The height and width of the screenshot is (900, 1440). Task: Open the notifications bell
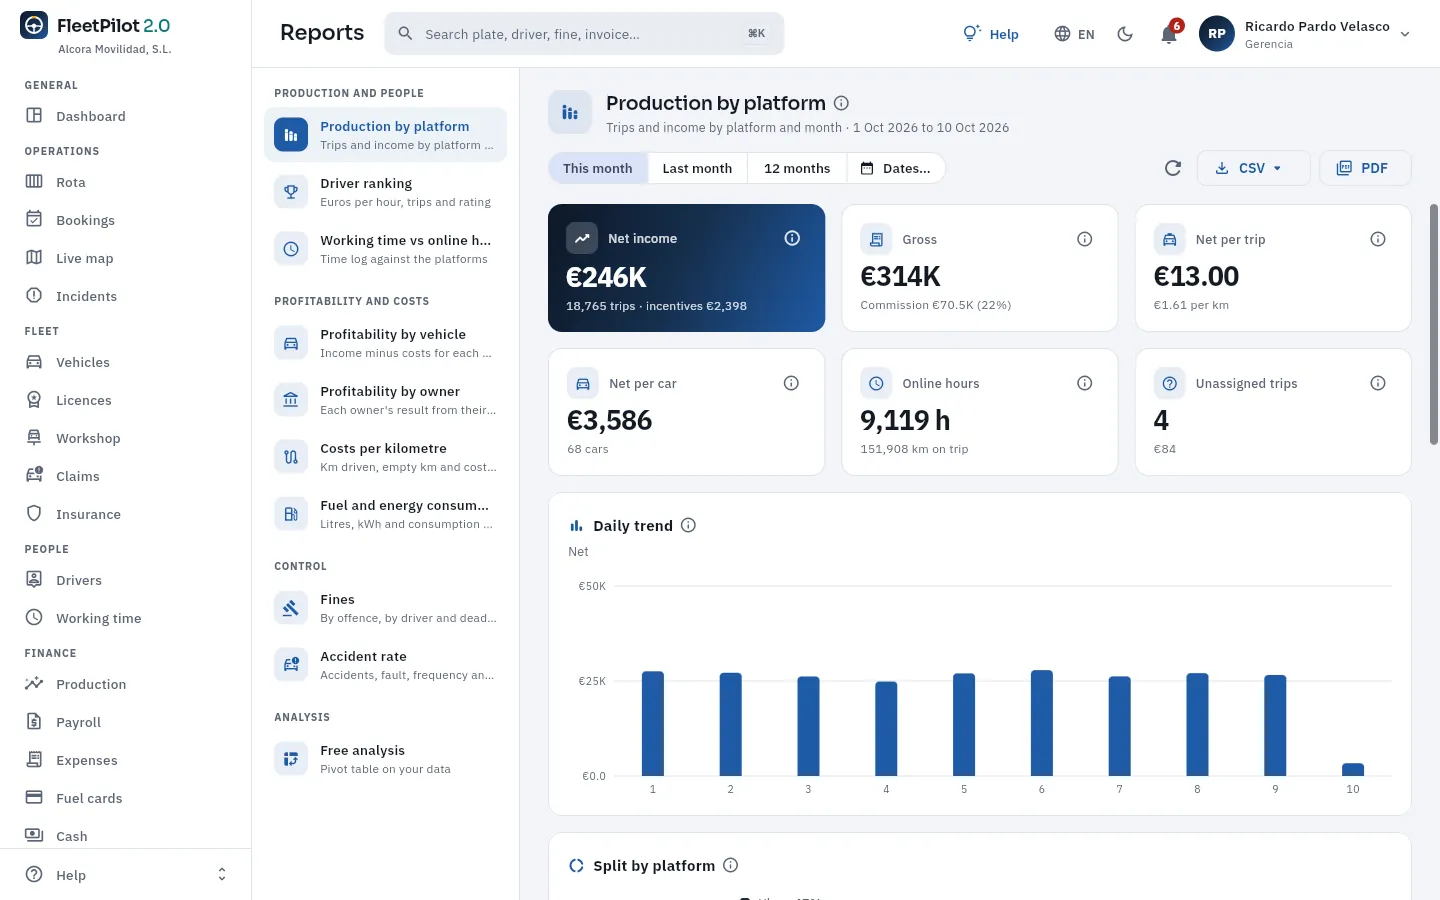pyautogui.click(x=1168, y=34)
